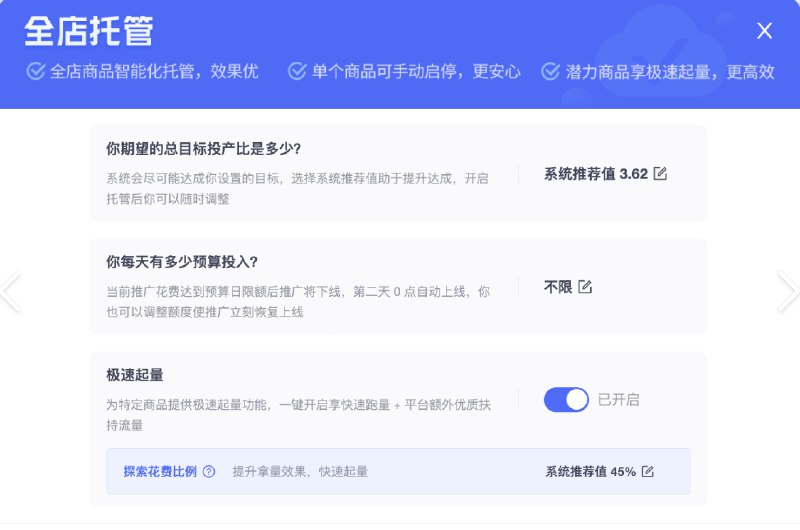The image size is (800, 530).
Task: Select the 不限 budget value
Action: 558,287
